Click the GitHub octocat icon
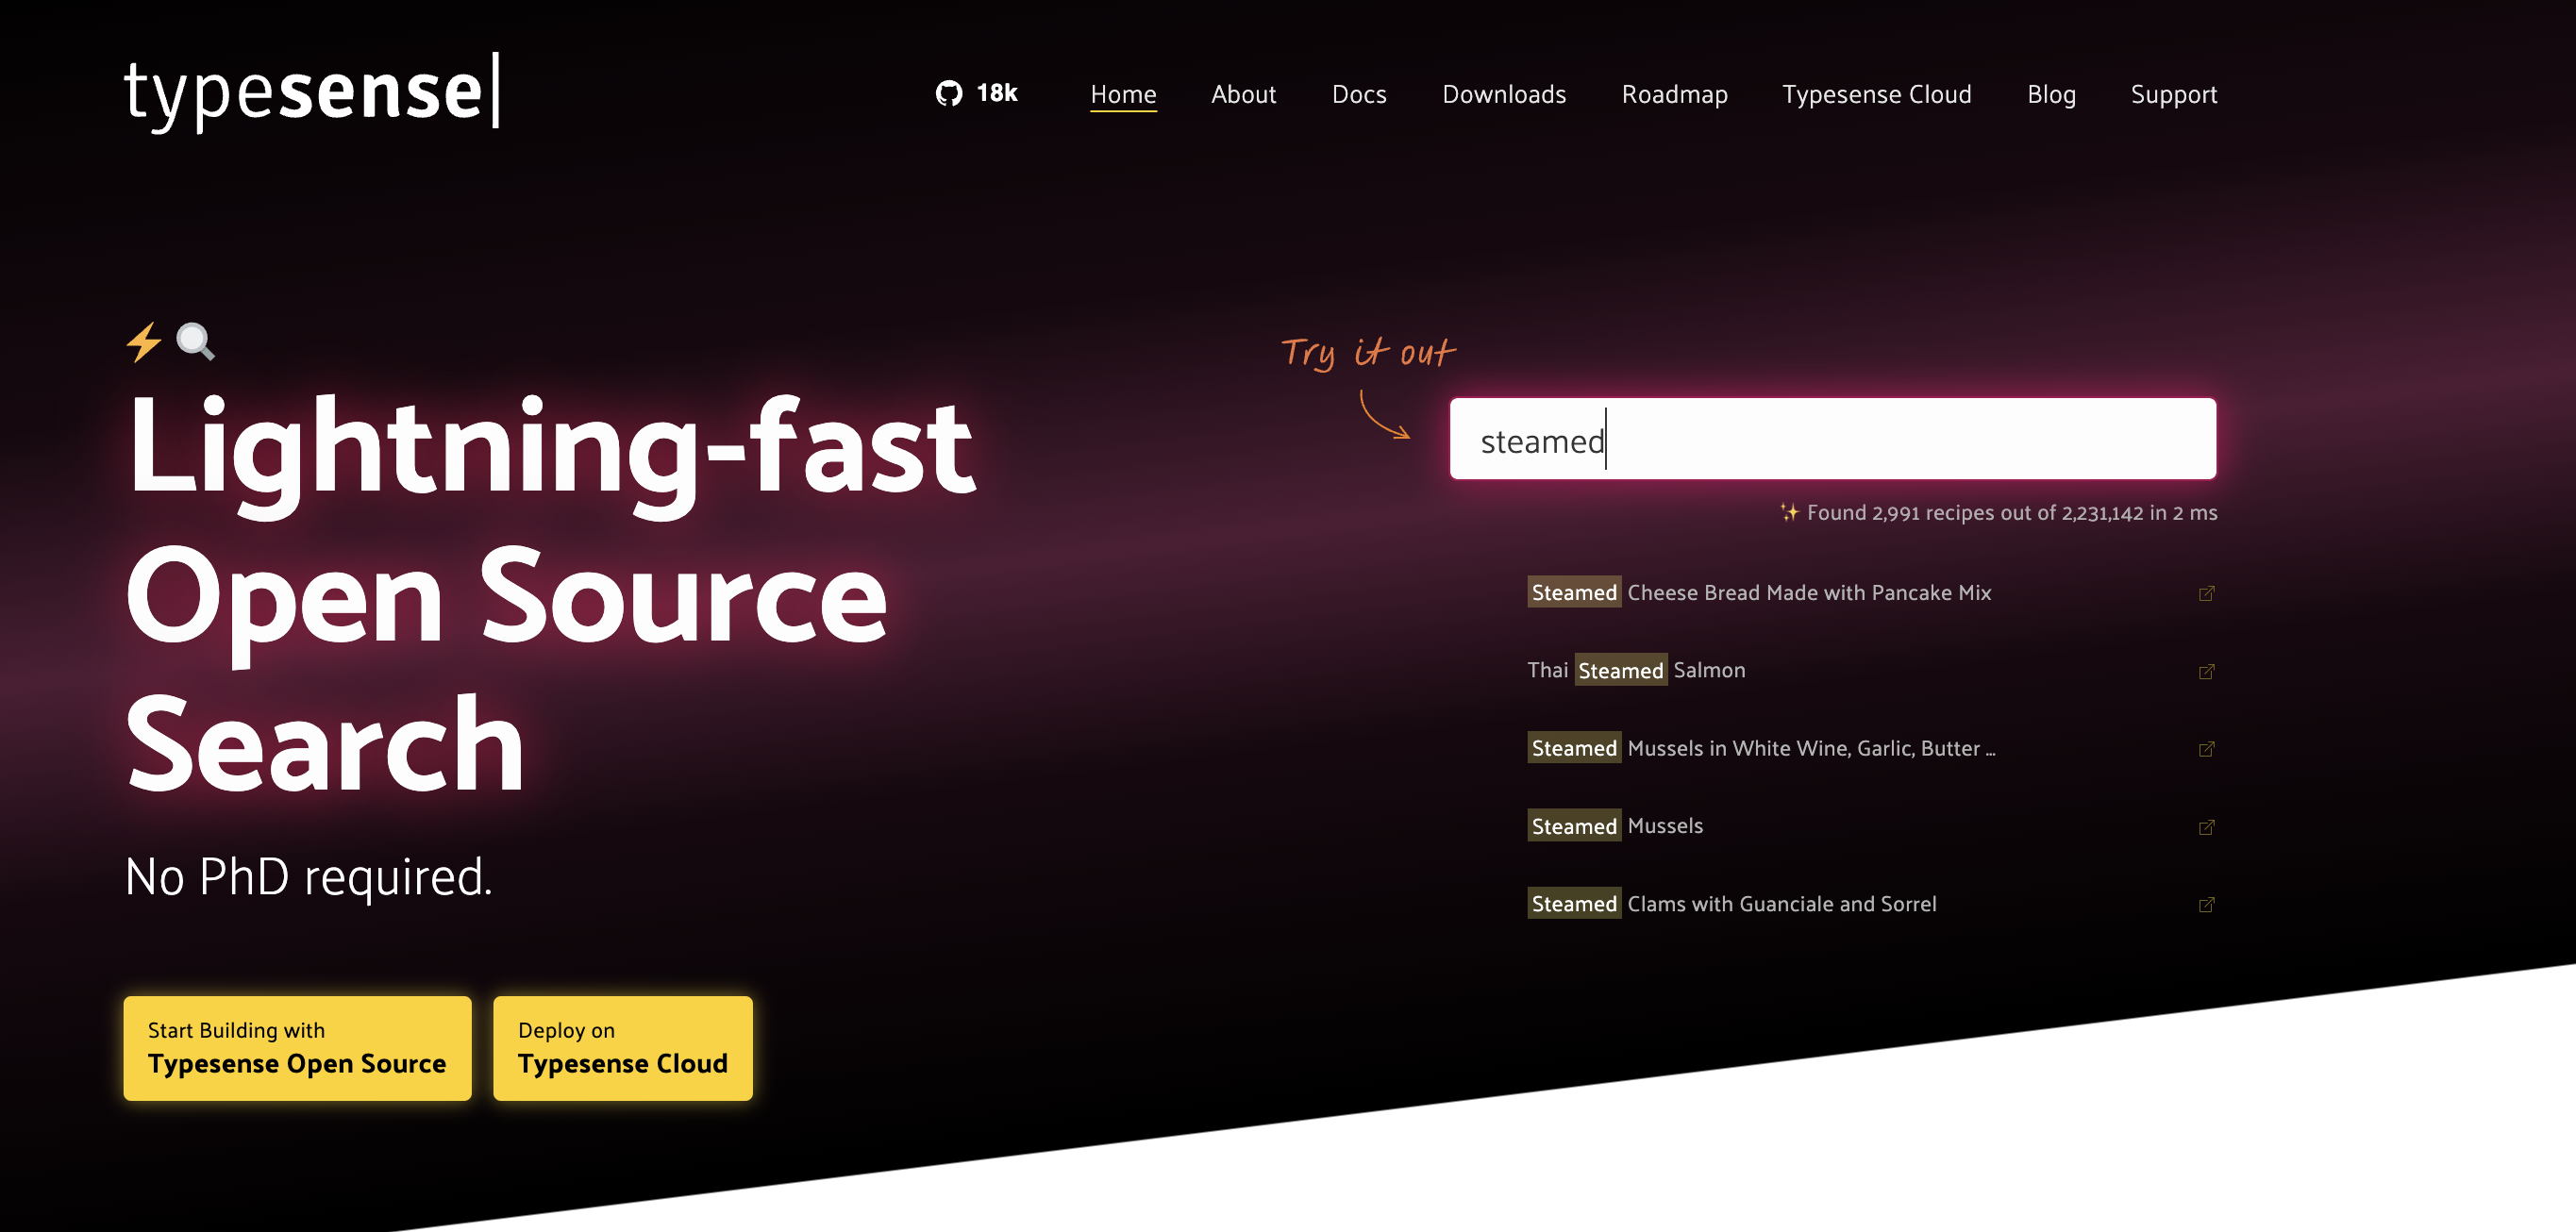2576x1232 pixels. [948, 93]
